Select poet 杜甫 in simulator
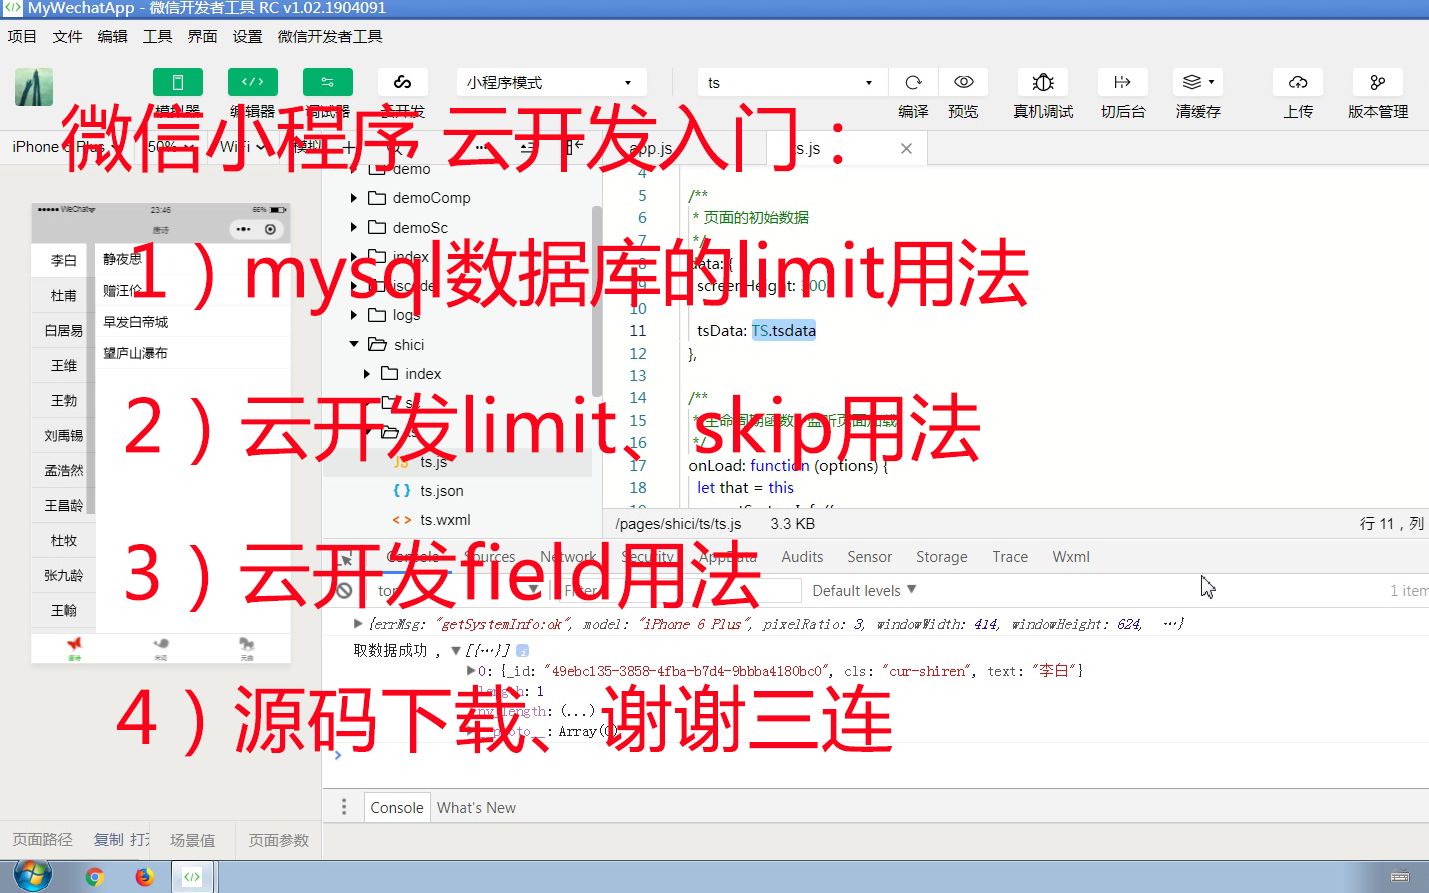The width and height of the screenshot is (1429, 893). [x=63, y=295]
